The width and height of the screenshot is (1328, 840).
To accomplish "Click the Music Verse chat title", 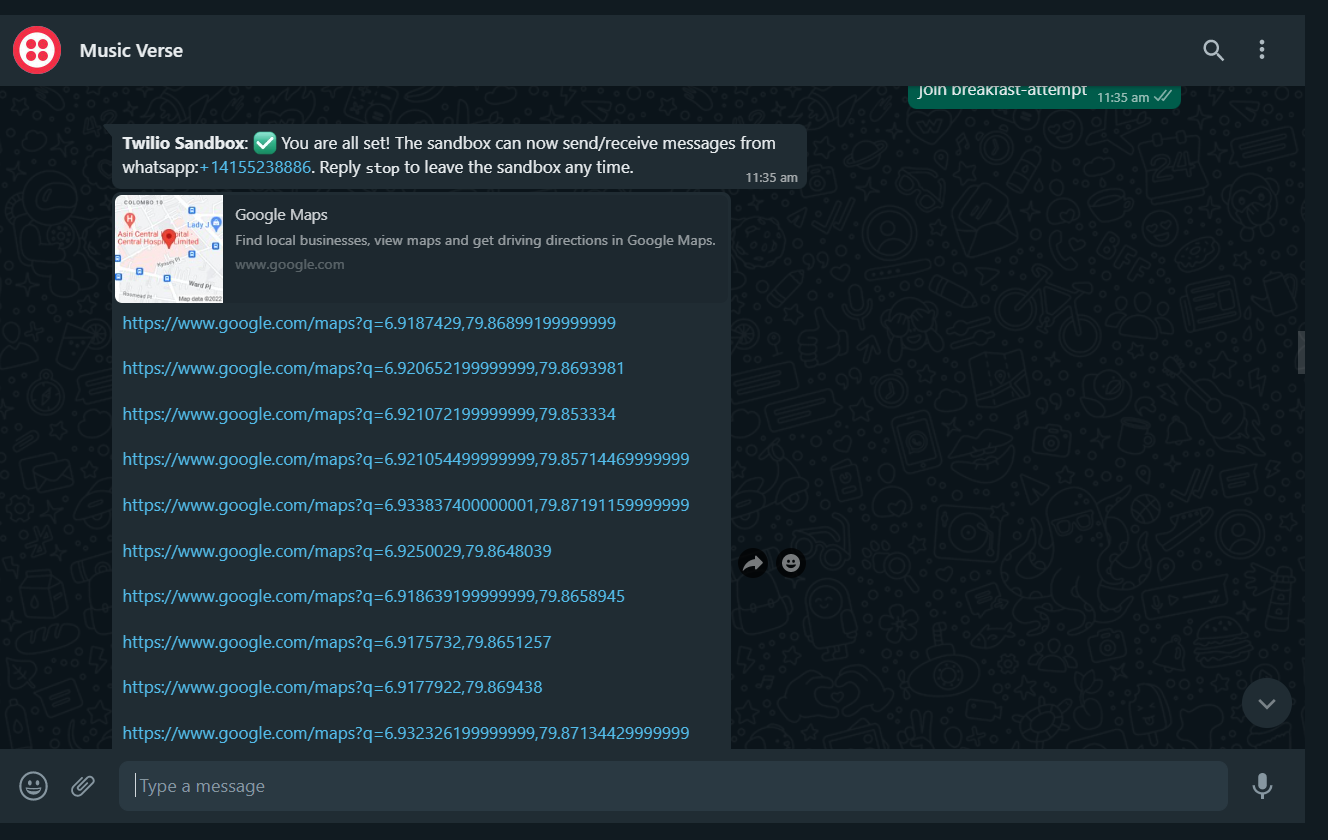I will (131, 50).
